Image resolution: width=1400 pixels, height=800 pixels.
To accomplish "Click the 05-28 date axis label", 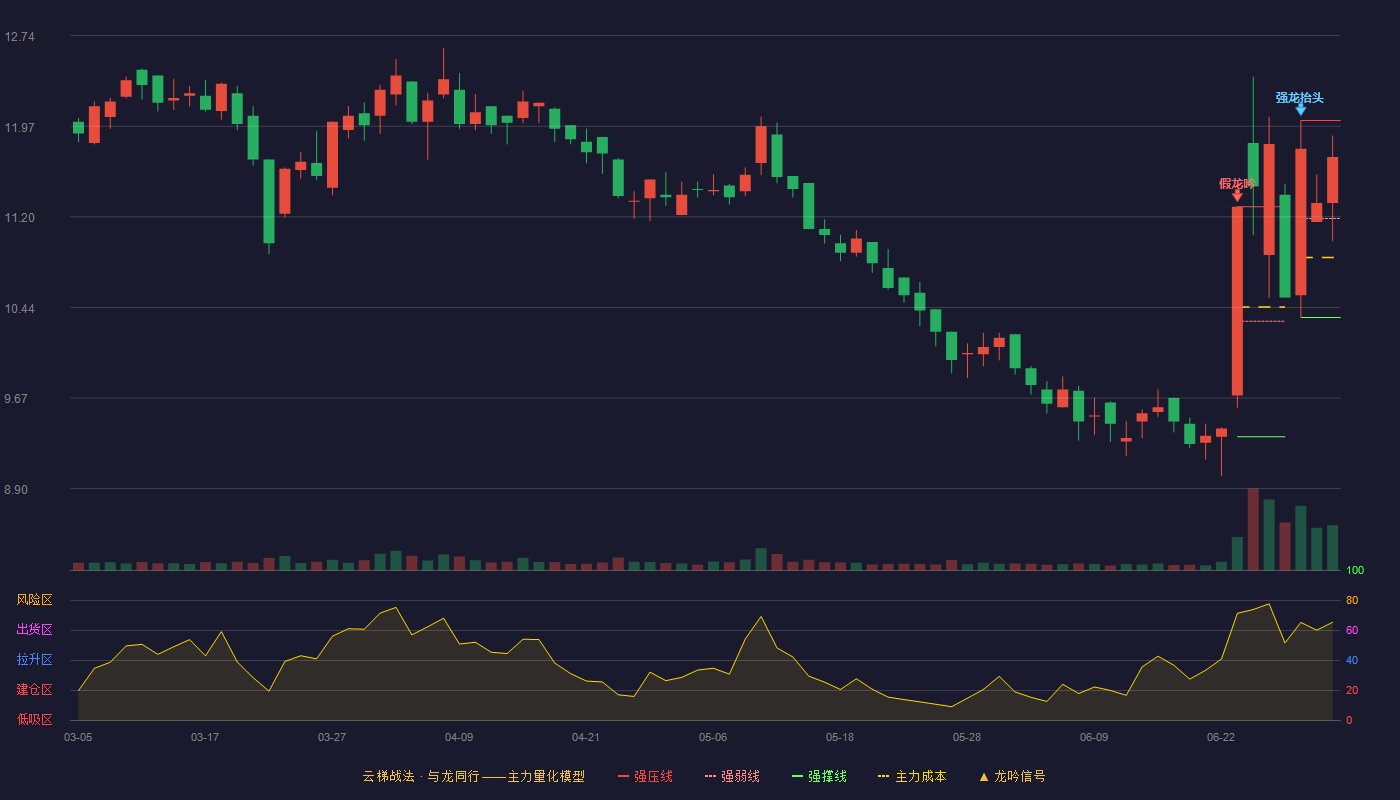I will (x=967, y=737).
